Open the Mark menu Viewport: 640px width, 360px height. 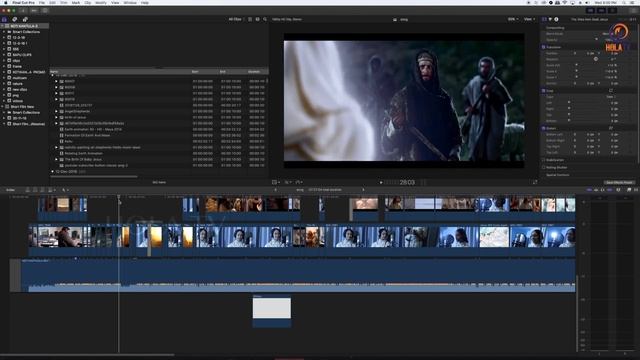click(x=76, y=2)
